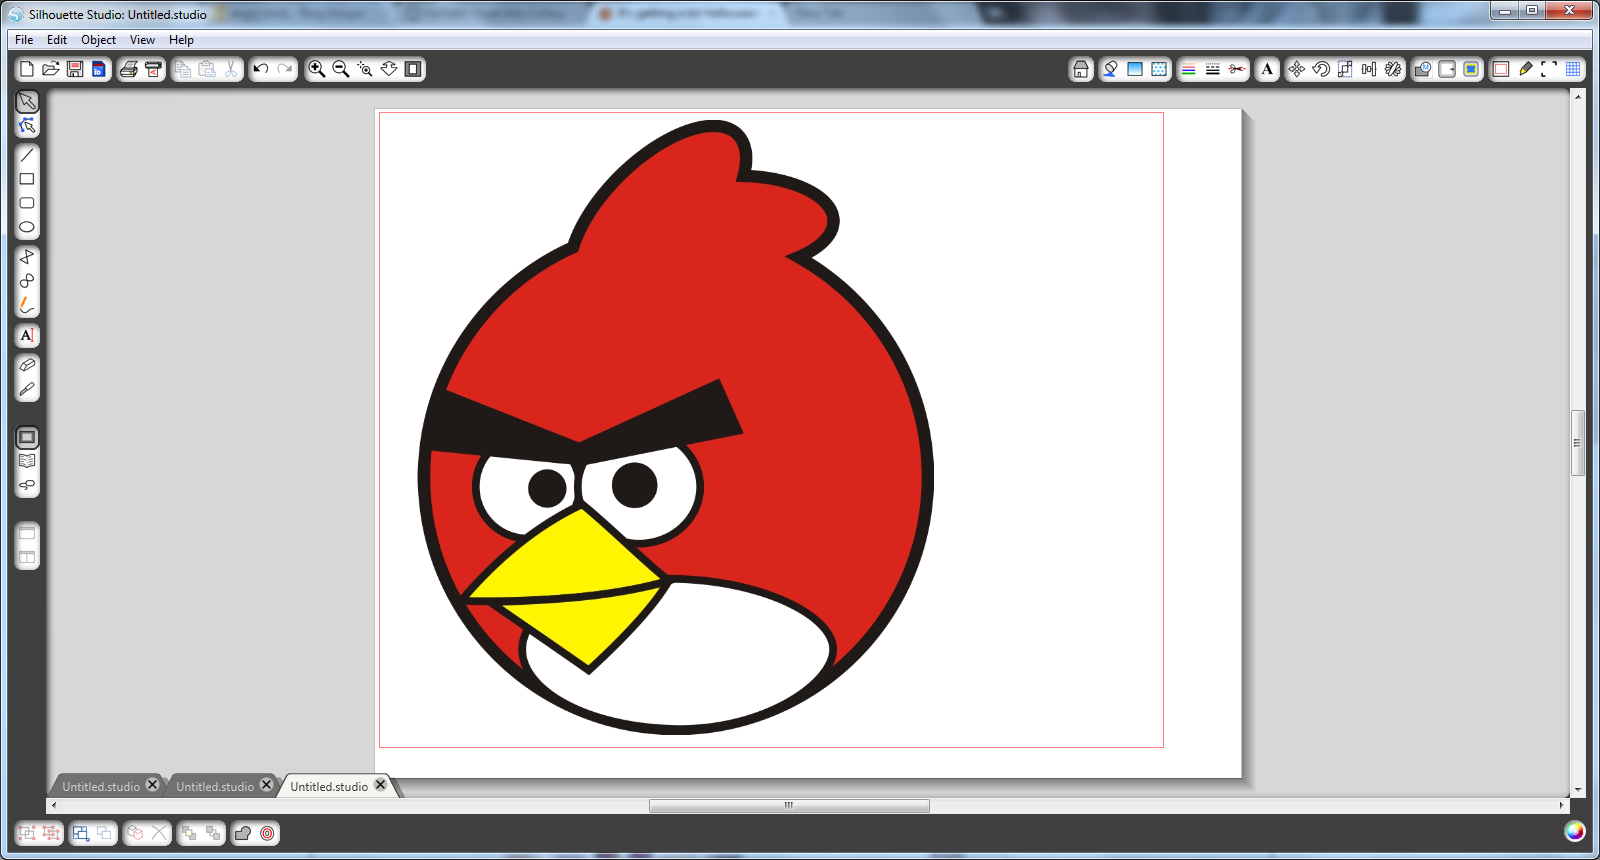Open the cut style scissors panel
The height and width of the screenshot is (860, 1600).
[x=1237, y=69]
